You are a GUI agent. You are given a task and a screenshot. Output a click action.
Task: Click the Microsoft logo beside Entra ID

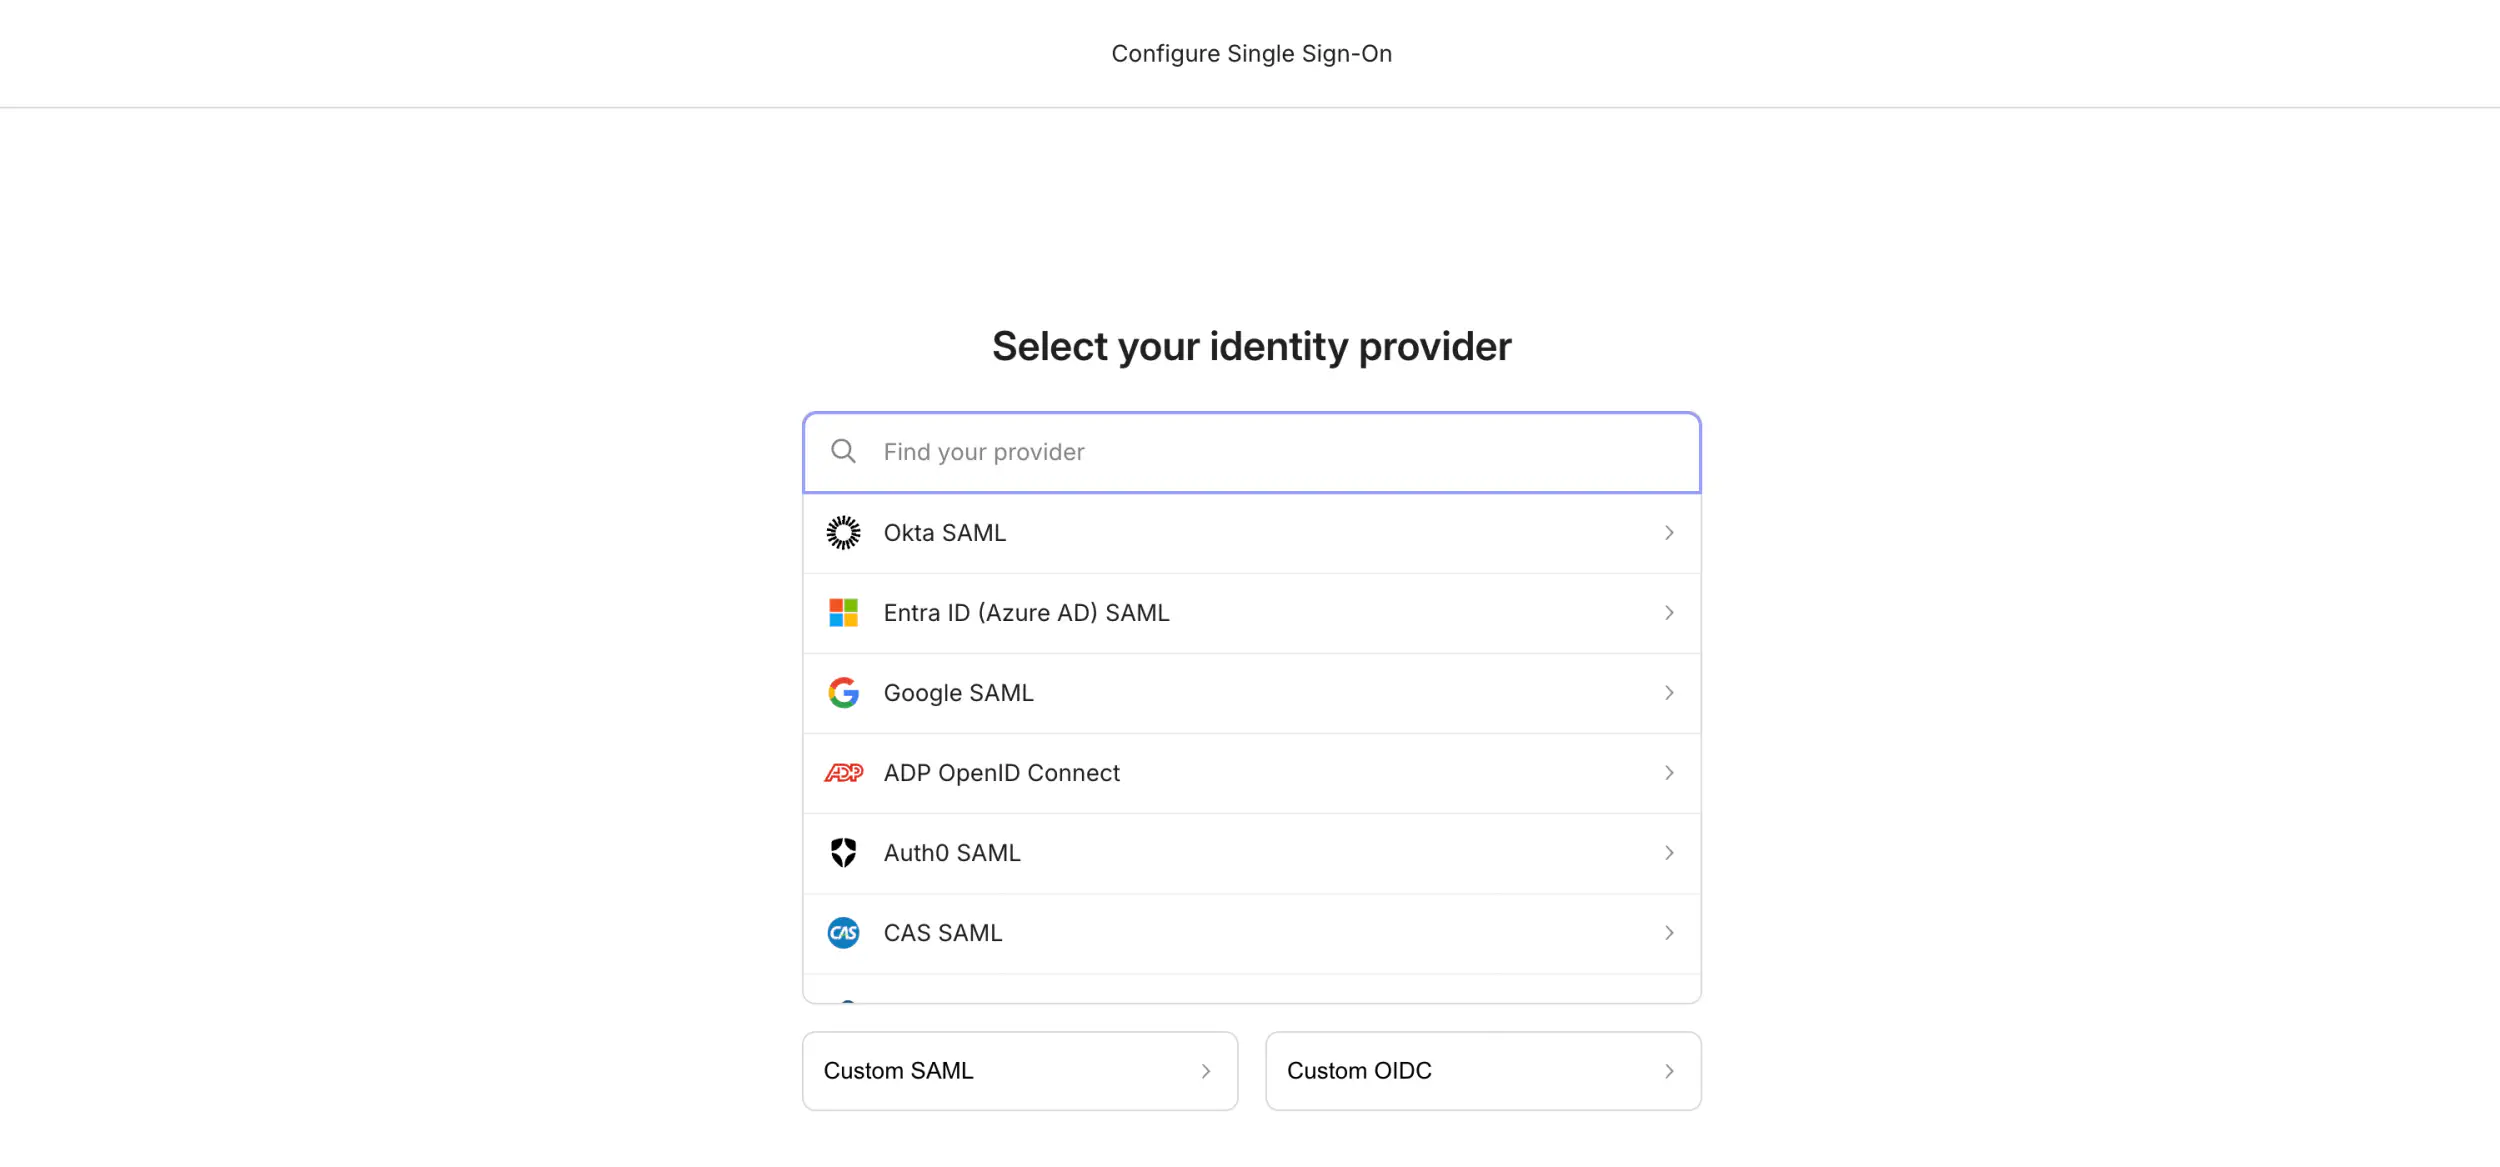pos(844,612)
